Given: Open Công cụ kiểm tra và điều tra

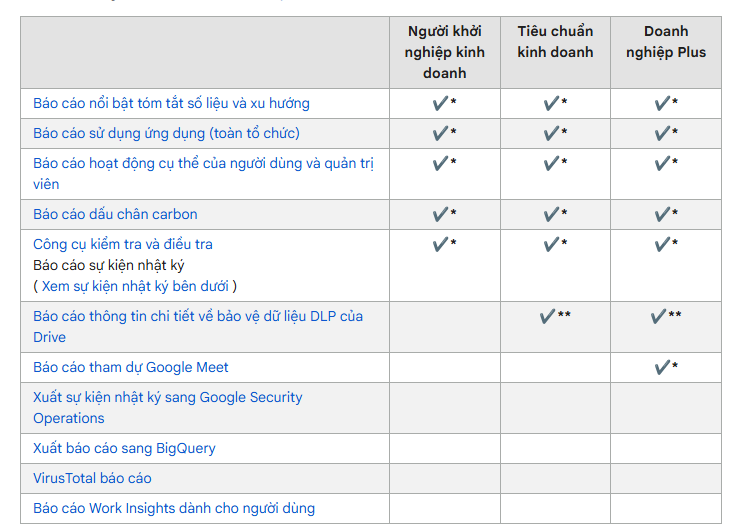Looking at the screenshot, I should [123, 244].
